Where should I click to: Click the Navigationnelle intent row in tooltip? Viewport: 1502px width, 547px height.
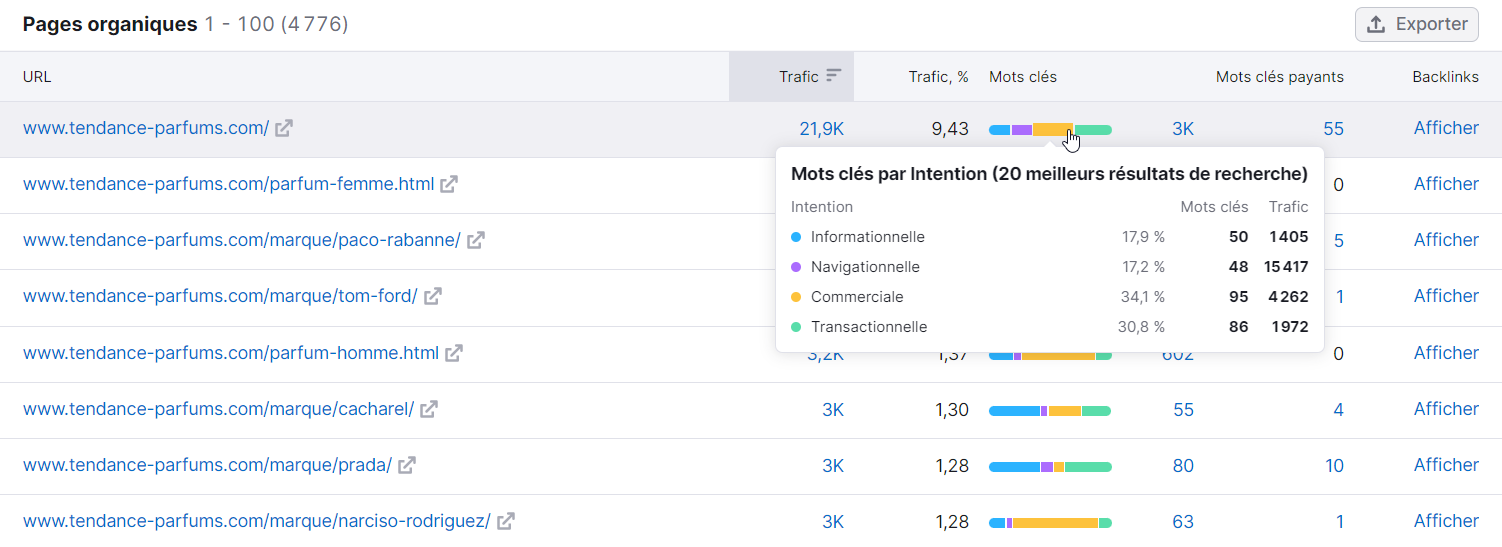point(1049,267)
